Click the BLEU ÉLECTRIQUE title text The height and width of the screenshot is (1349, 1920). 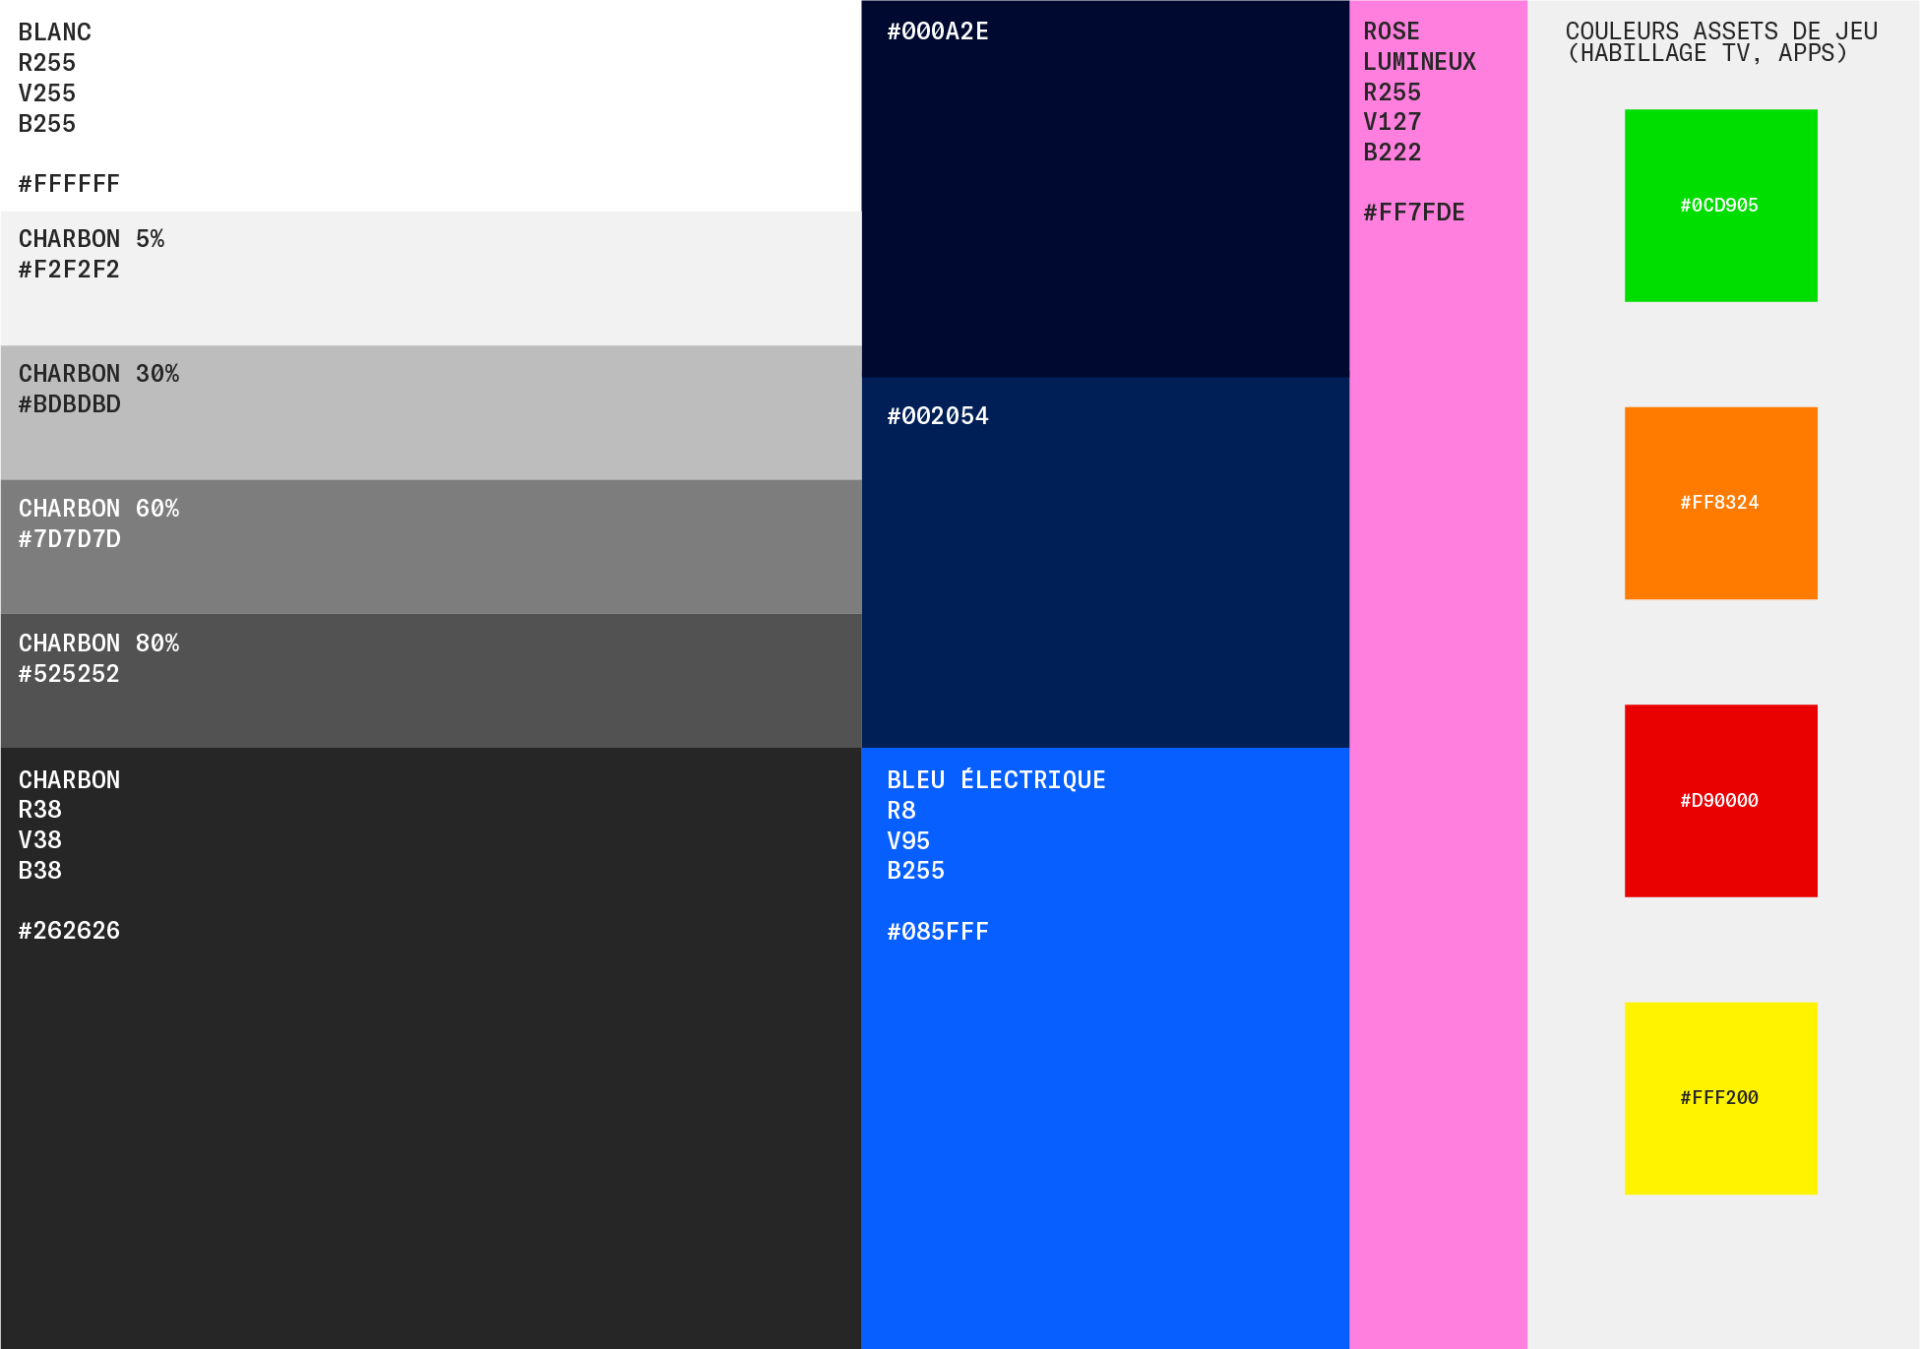996,780
